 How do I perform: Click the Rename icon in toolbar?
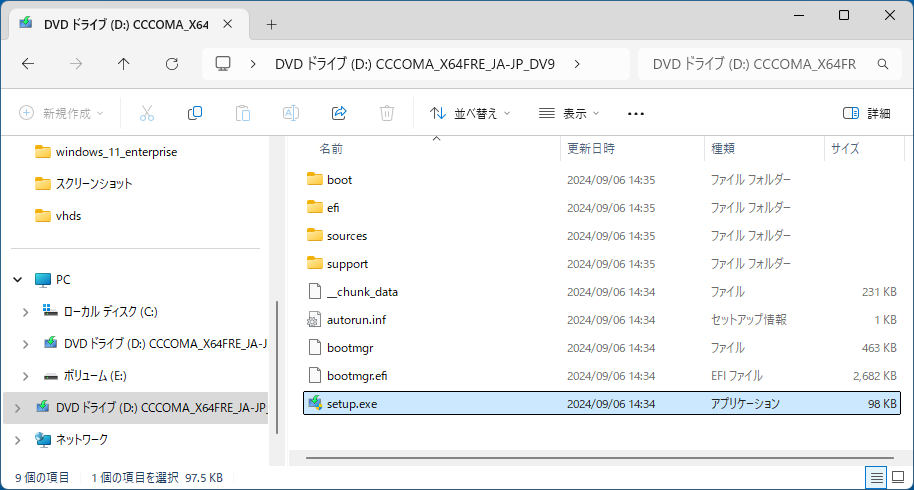291,113
